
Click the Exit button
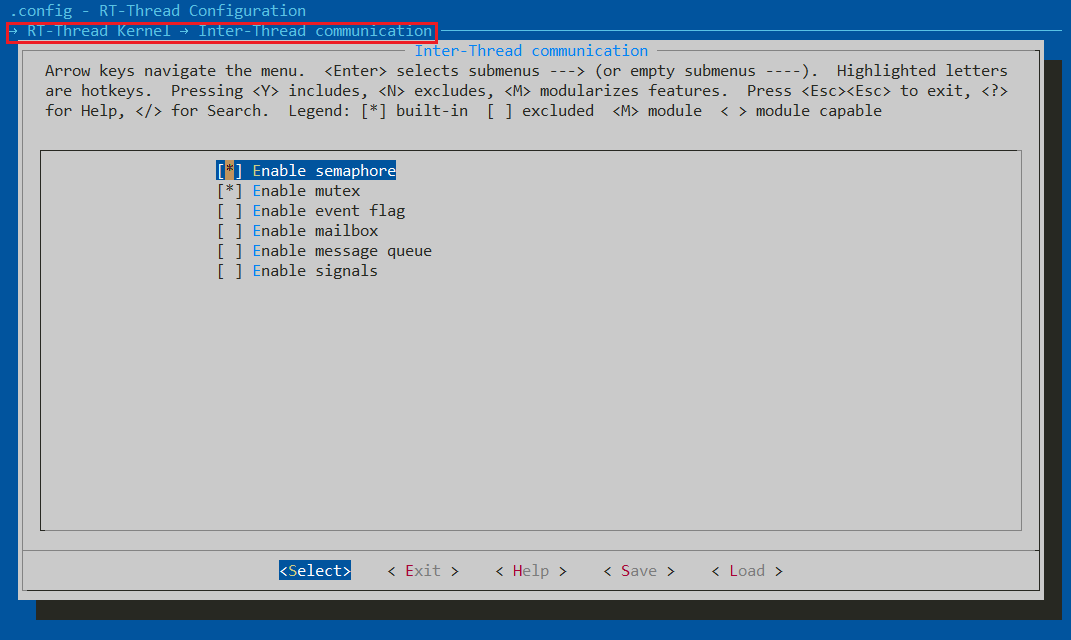tap(423, 570)
